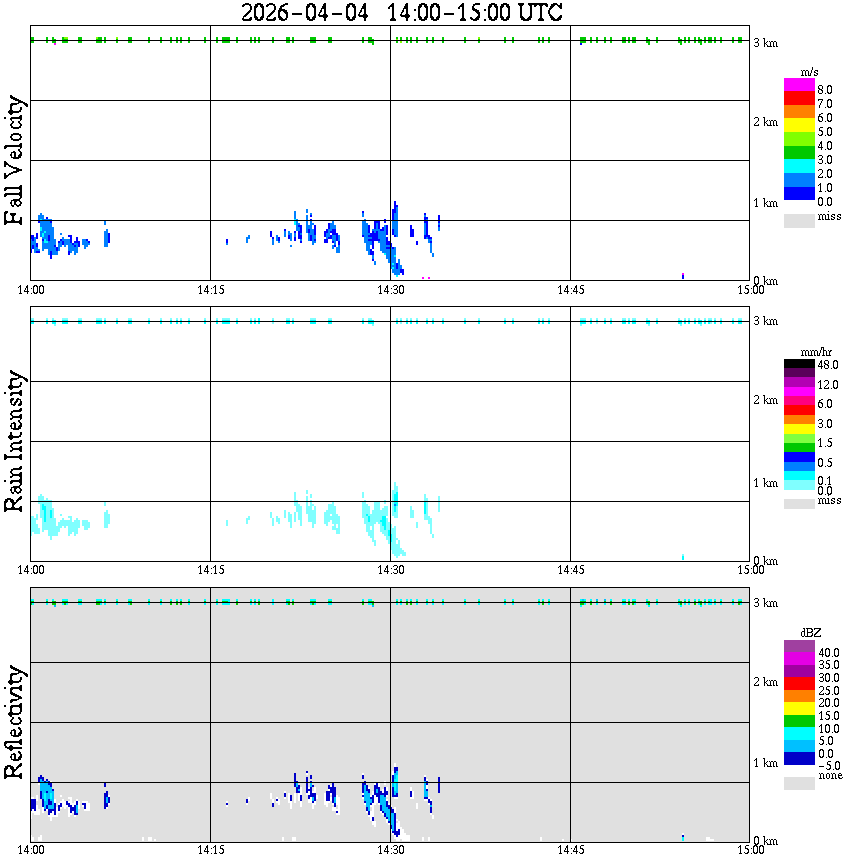Click the "m/s" unit label above the Fall Velocity legend

tap(809, 73)
